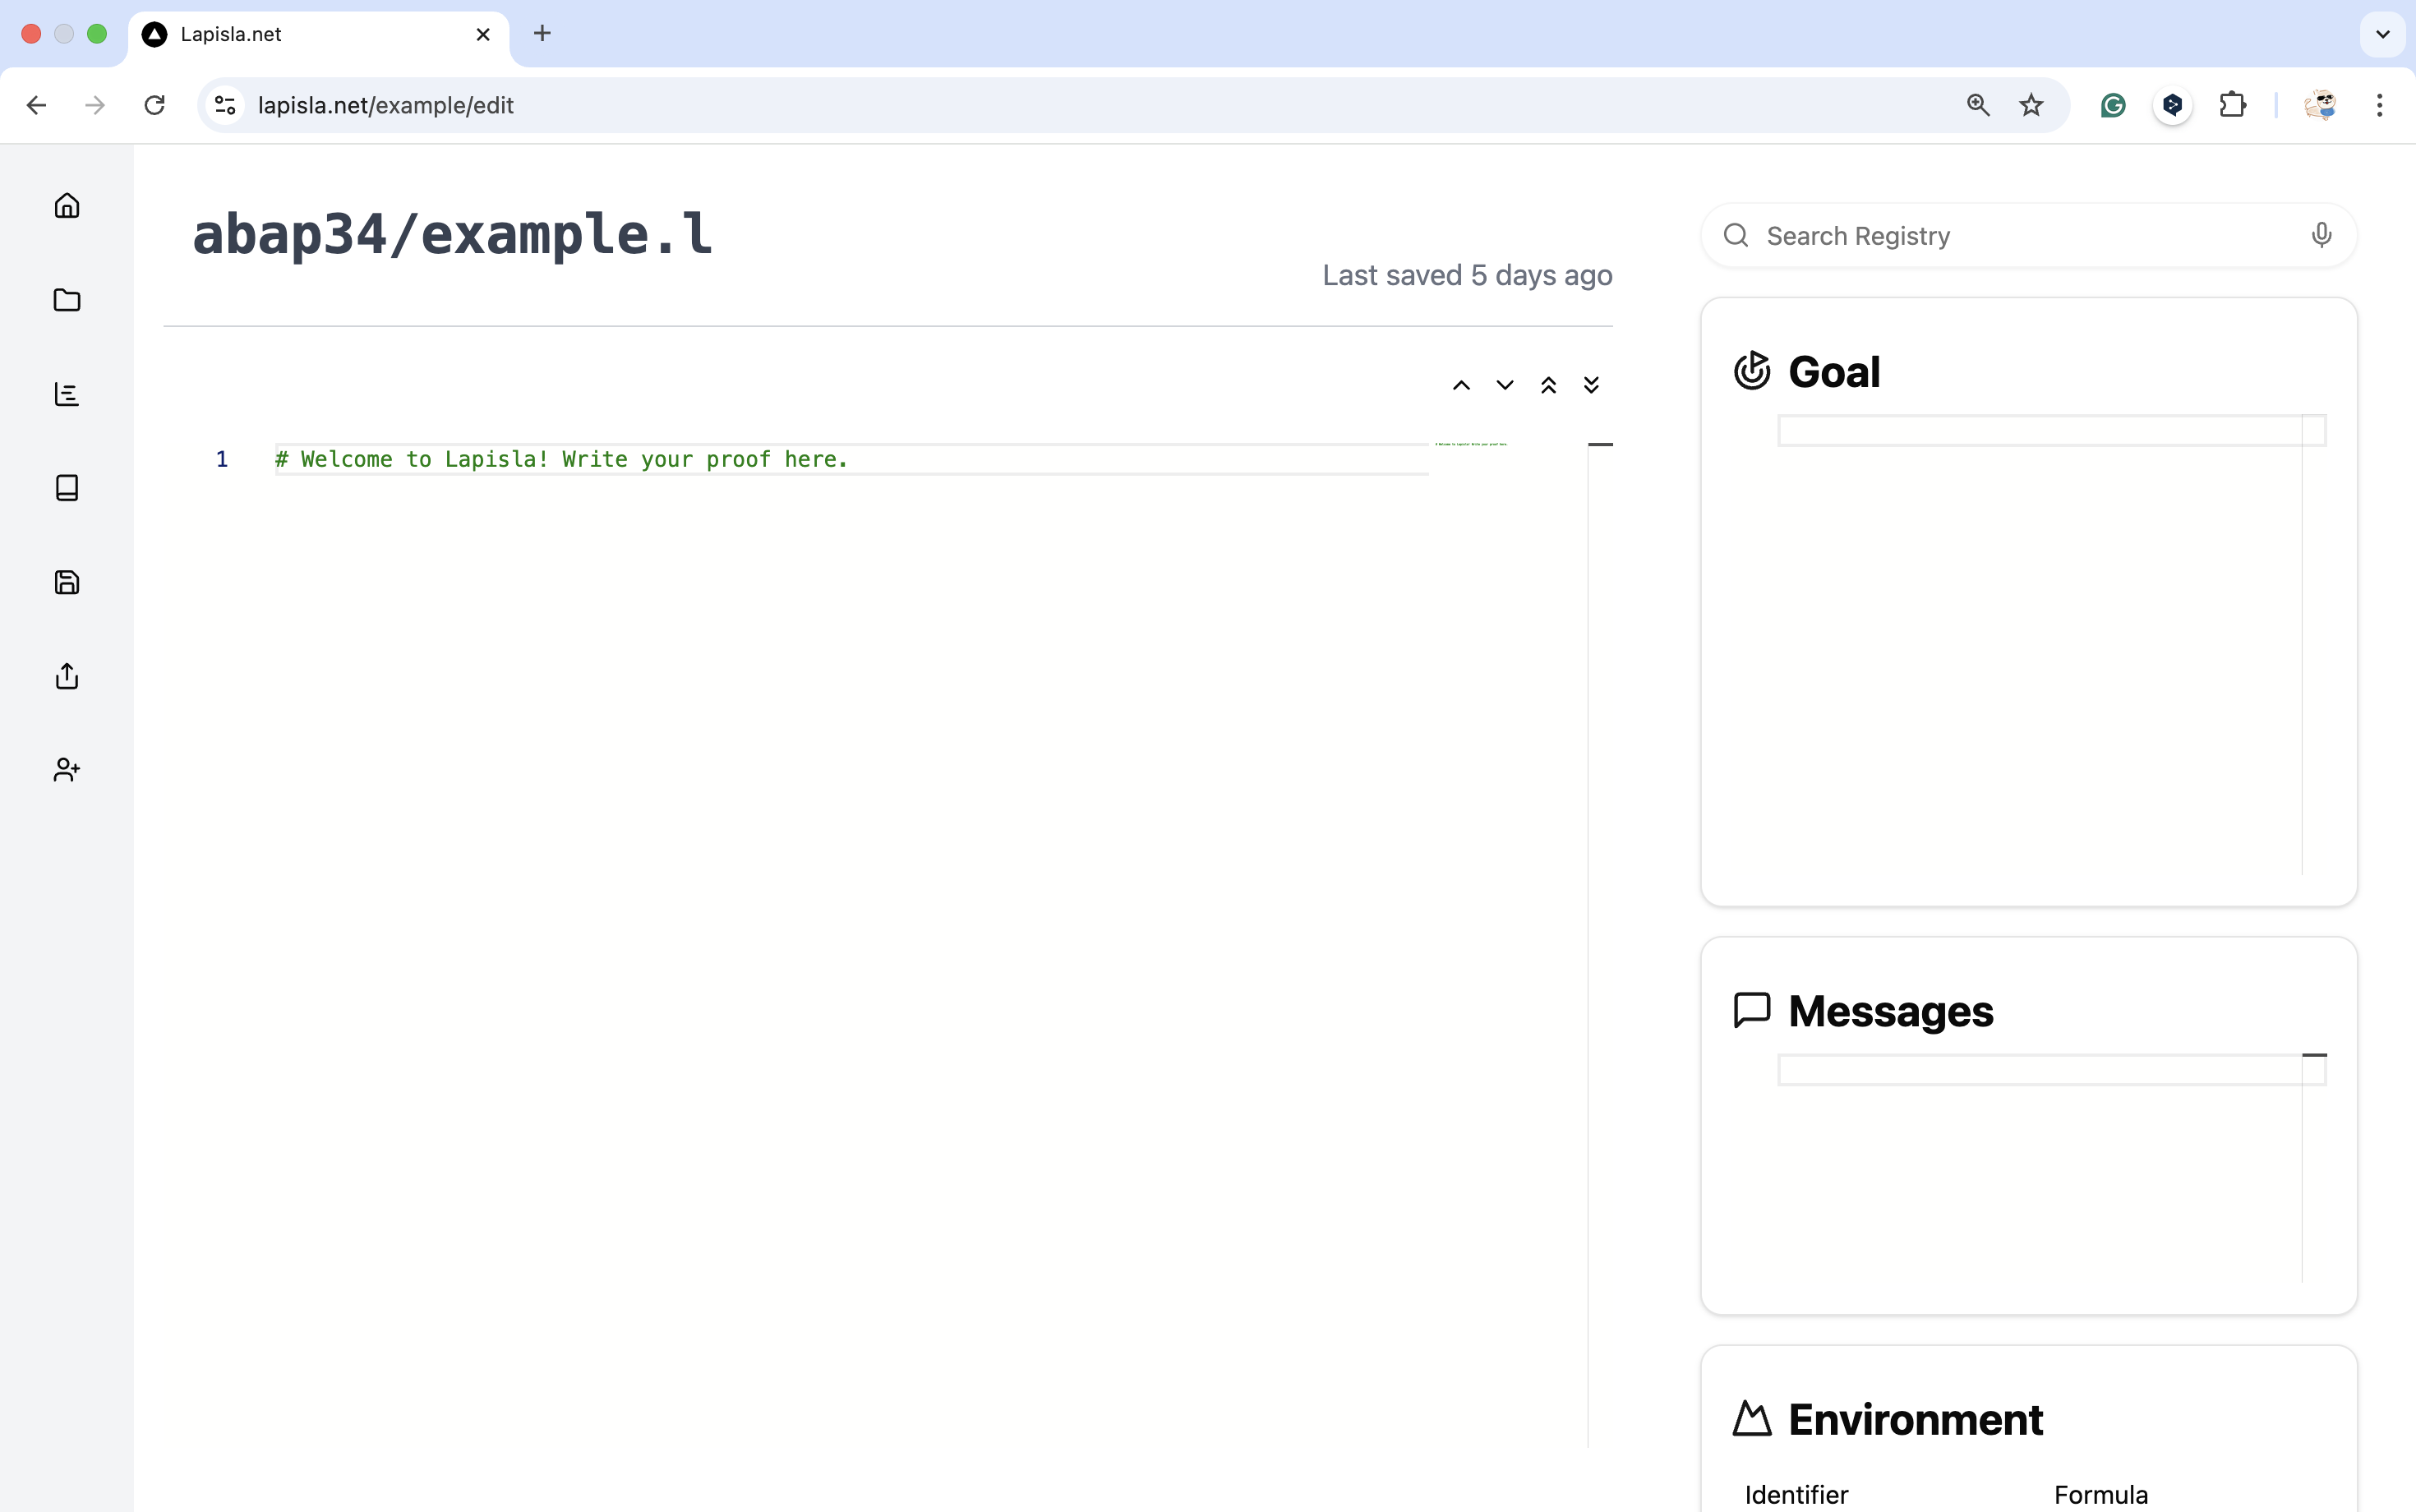The width and height of the screenshot is (2416, 1512).
Task: Click the add user icon in sidebar
Action: (x=67, y=770)
